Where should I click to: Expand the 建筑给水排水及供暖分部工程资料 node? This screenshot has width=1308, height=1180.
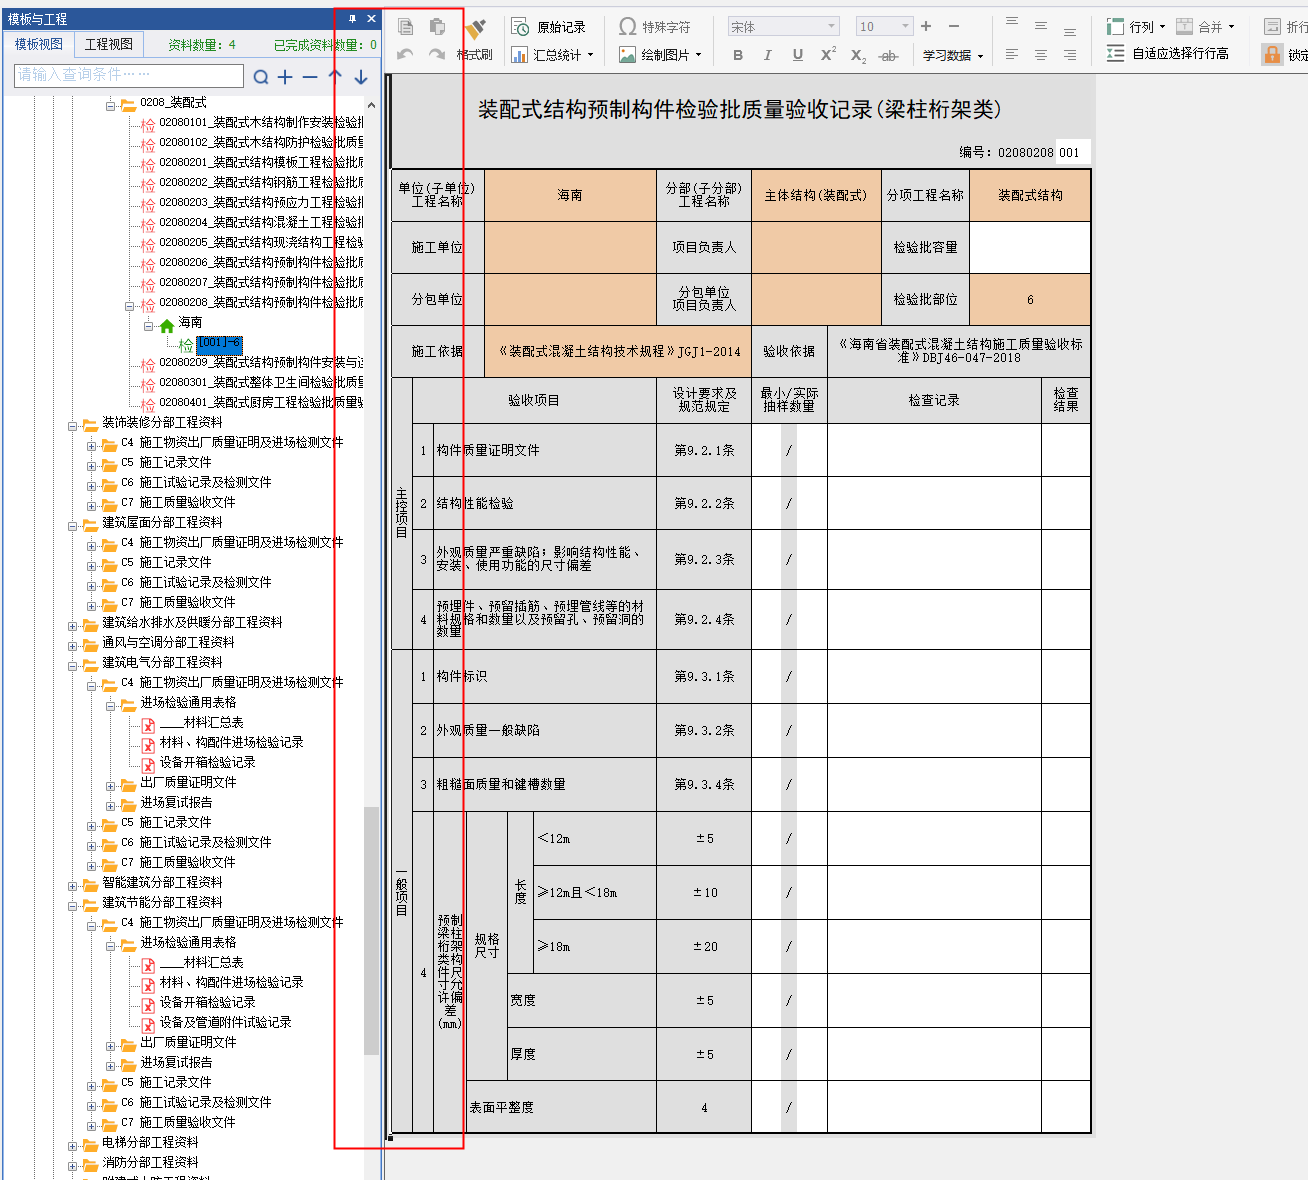[x=73, y=625]
